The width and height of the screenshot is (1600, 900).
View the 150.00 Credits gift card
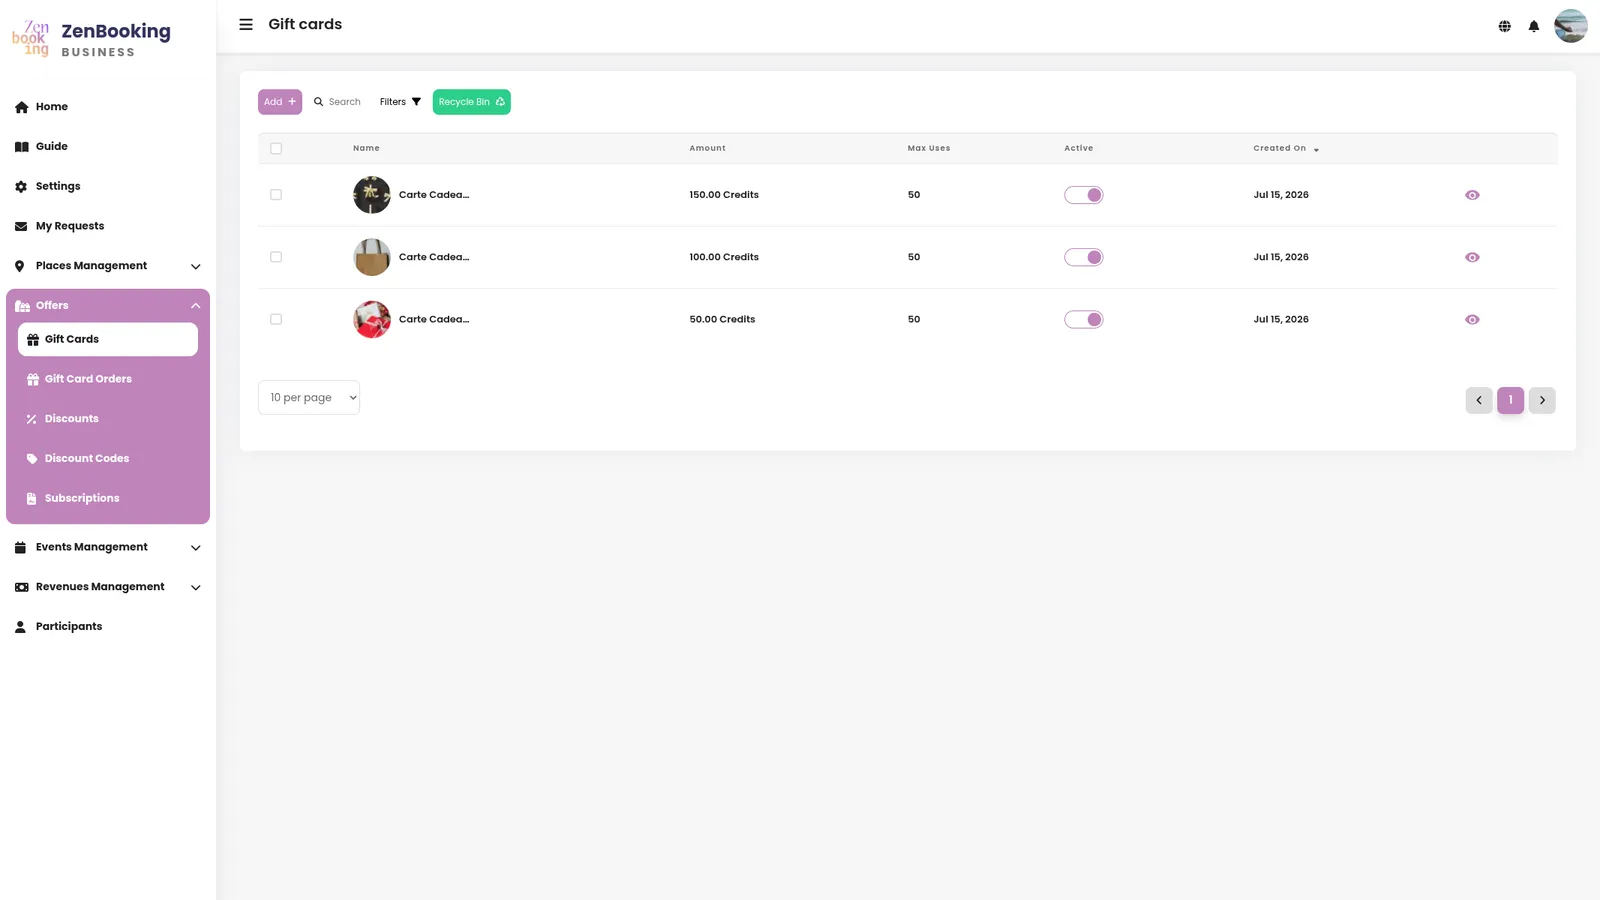pyautogui.click(x=1472, y=195)
